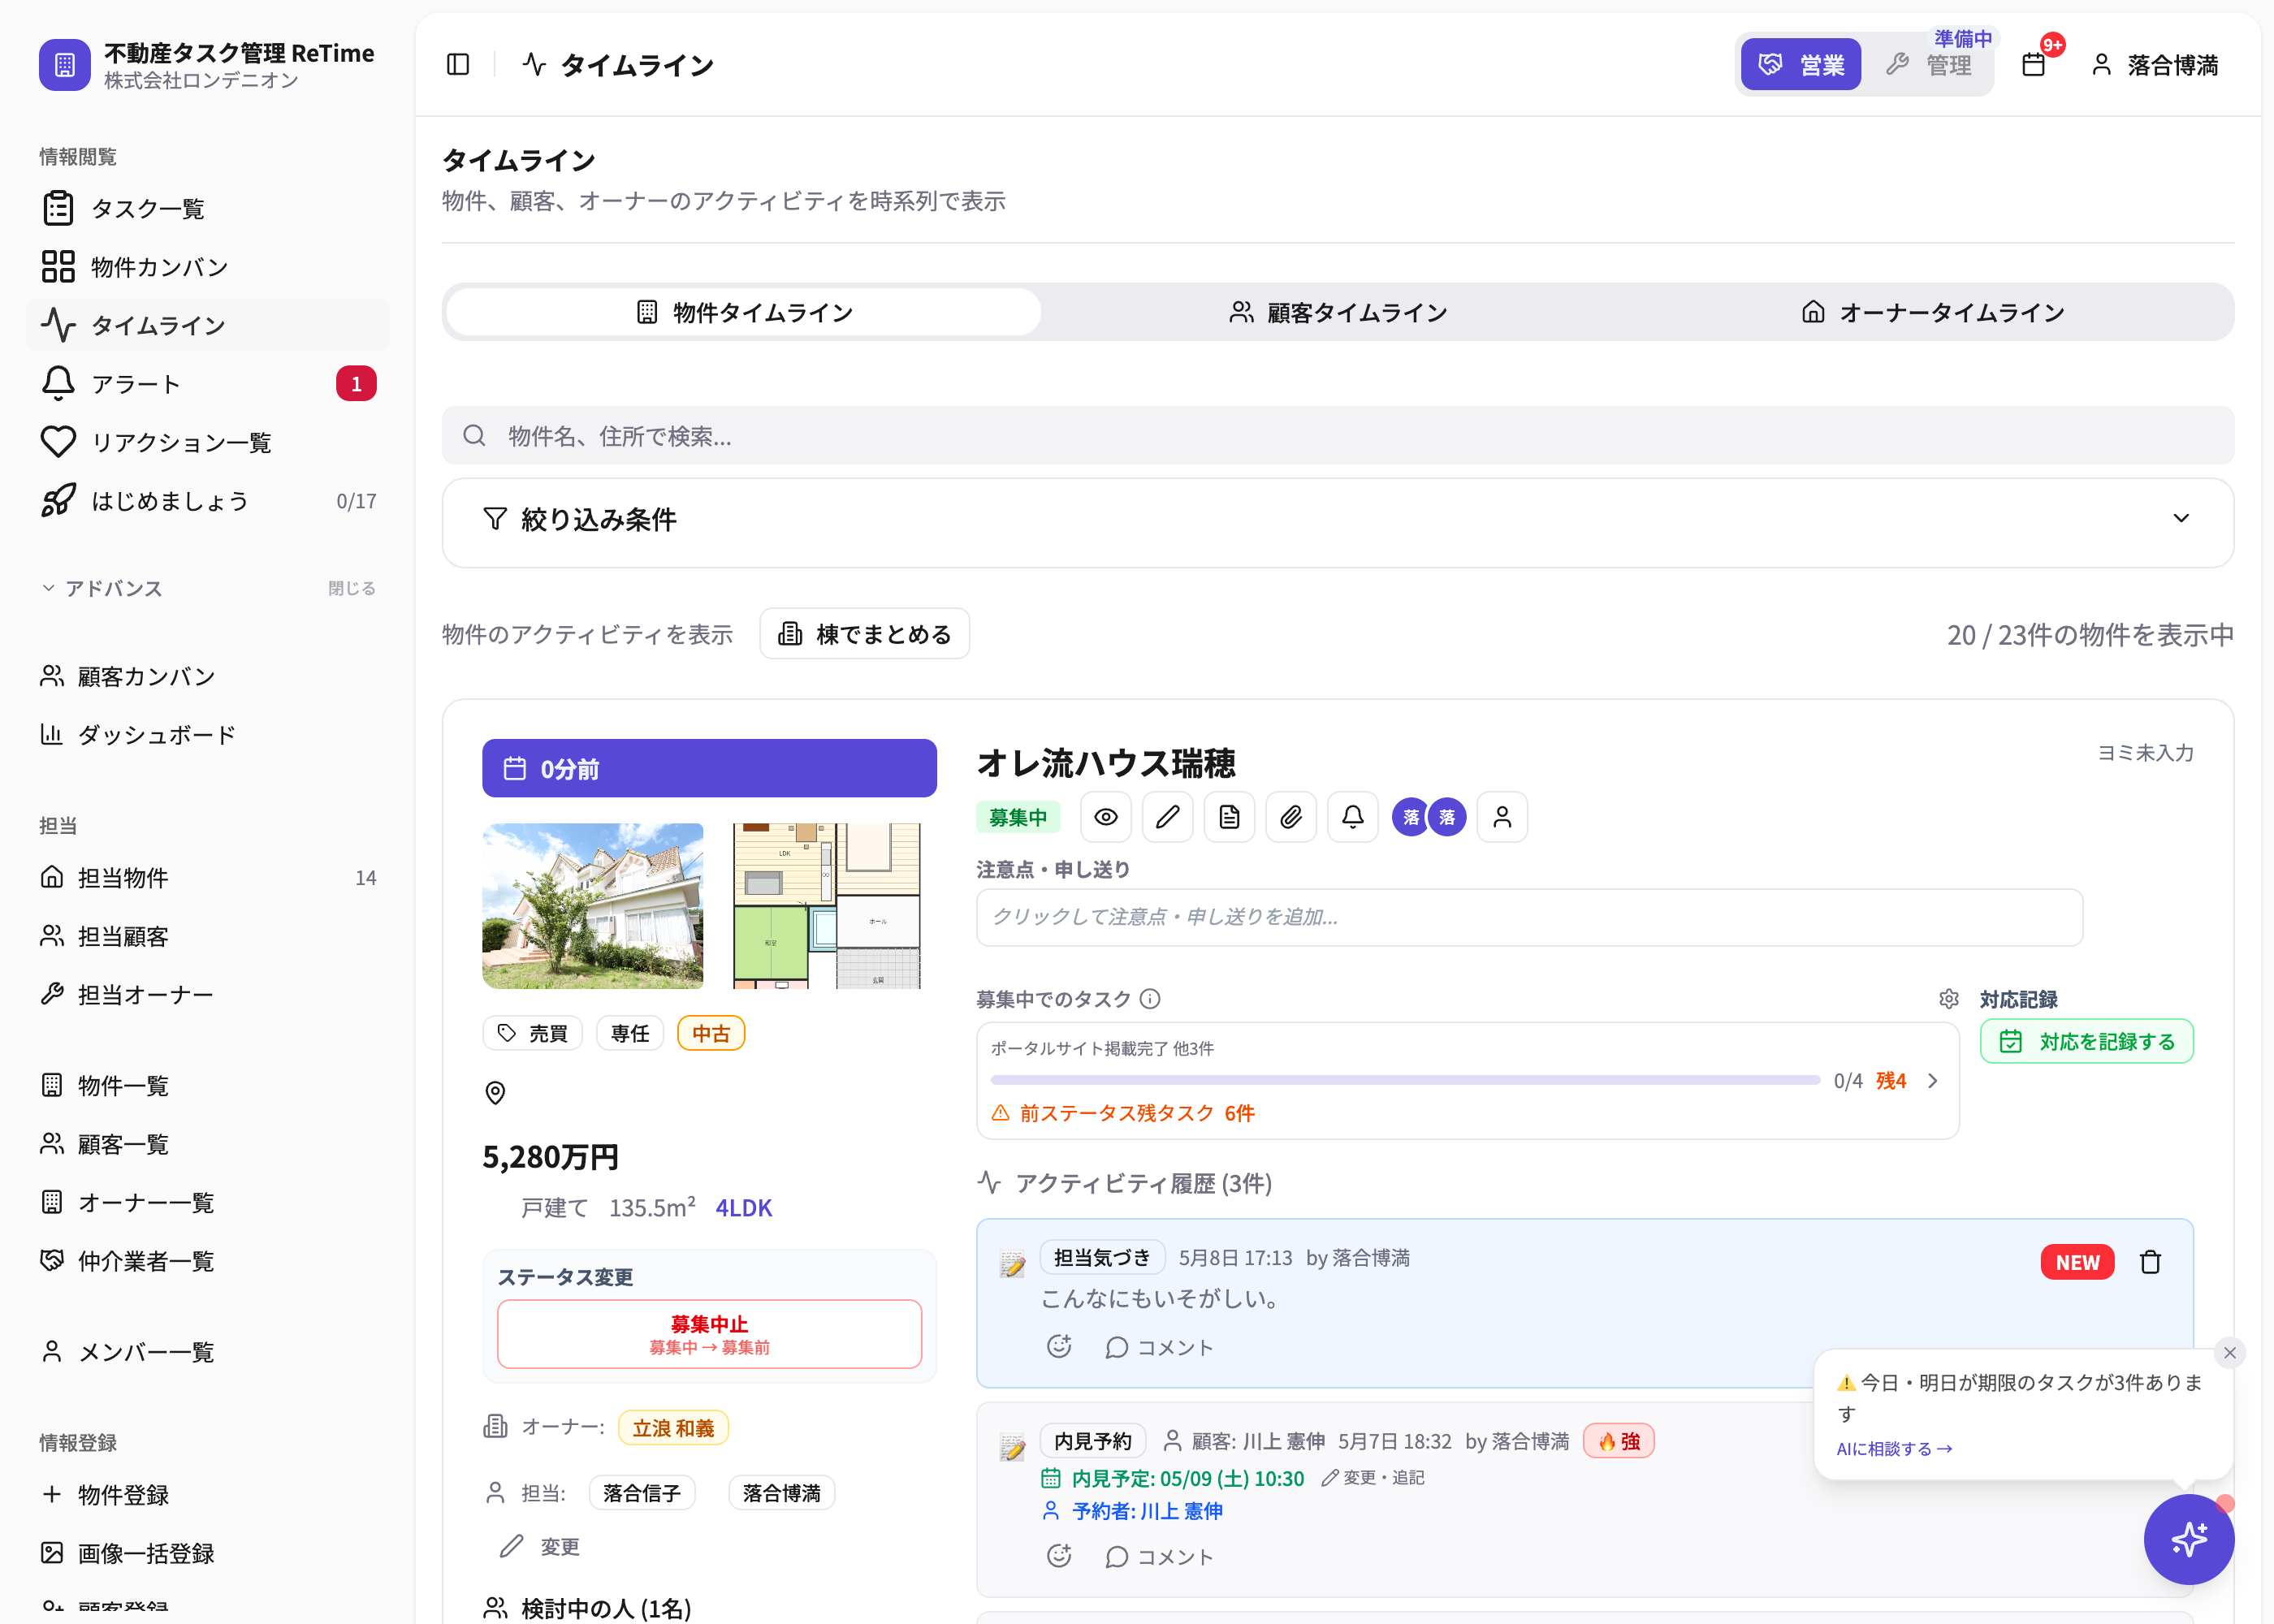Select the オーナータイムライン tab

point(1931,312)
